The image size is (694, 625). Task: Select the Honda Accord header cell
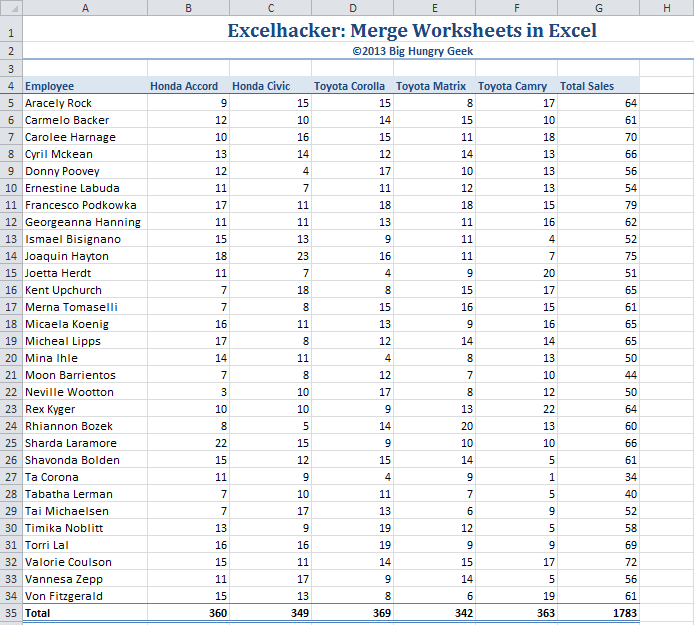coord(187,86)
